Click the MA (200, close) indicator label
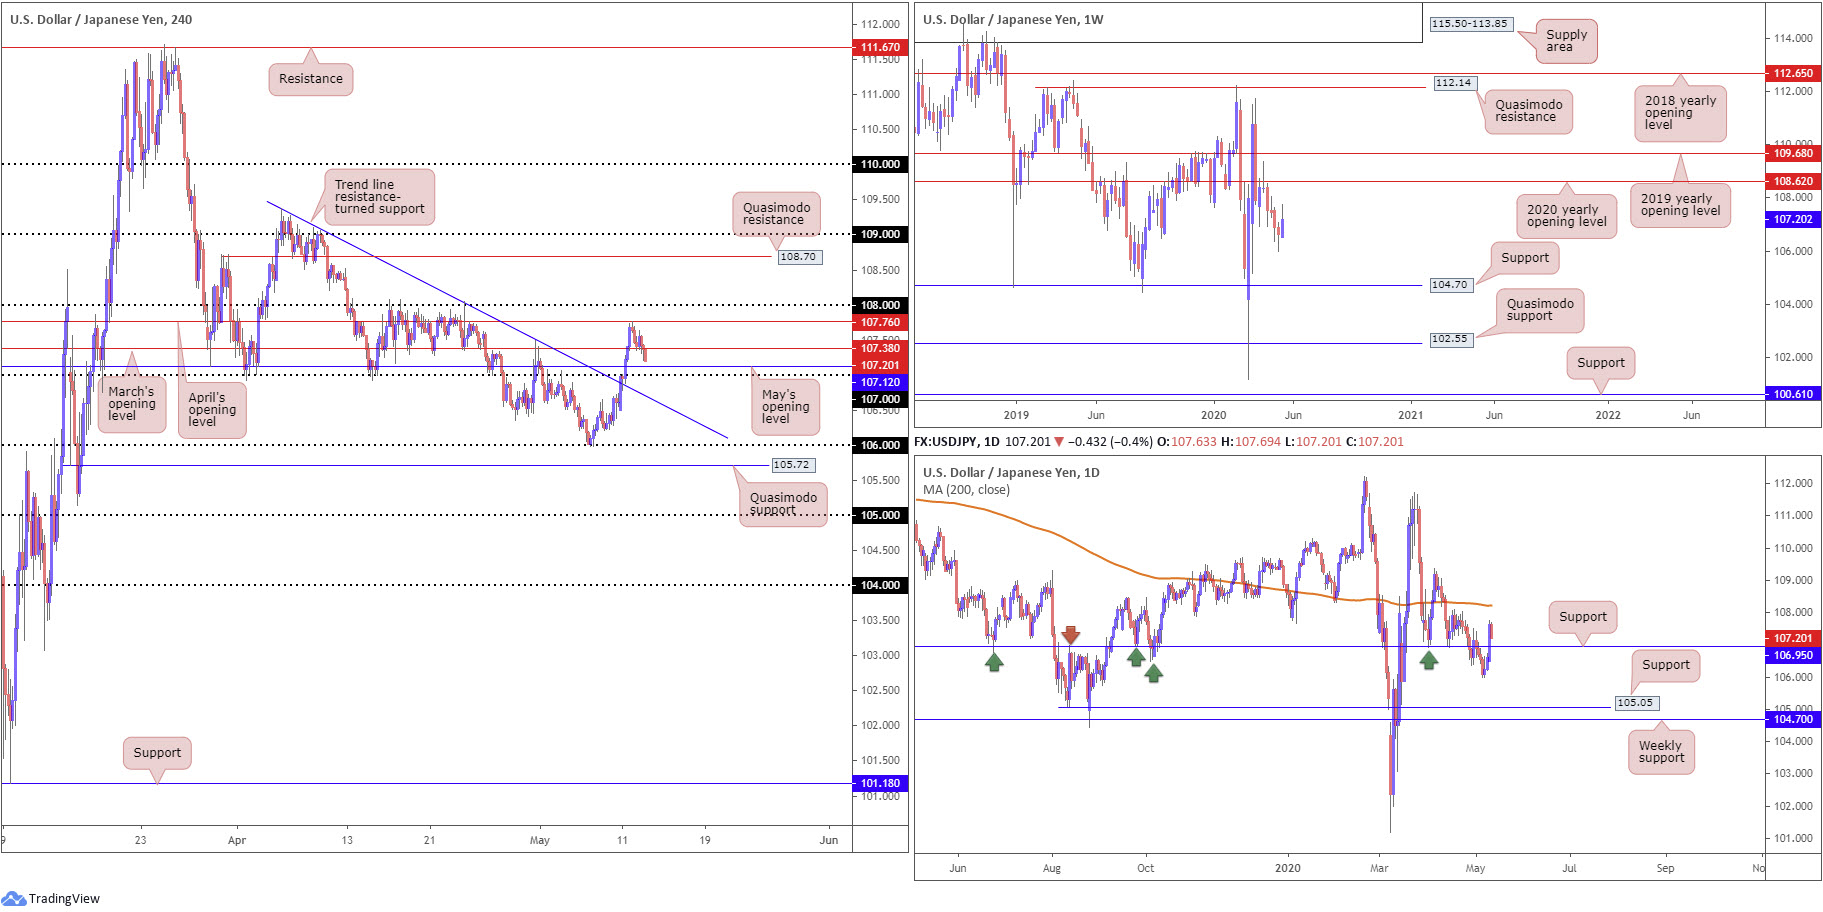Viewport: 1823px width, 912px height. point(966,490)
